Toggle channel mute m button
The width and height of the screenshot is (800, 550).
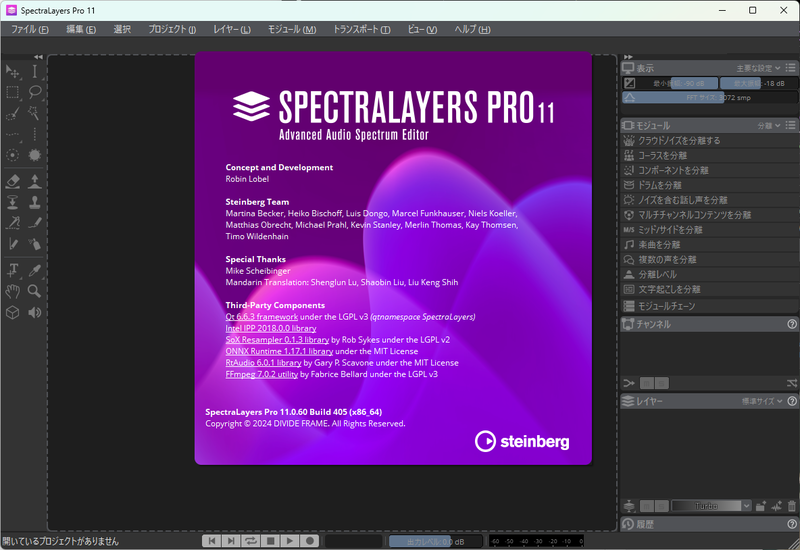(646, 383)
